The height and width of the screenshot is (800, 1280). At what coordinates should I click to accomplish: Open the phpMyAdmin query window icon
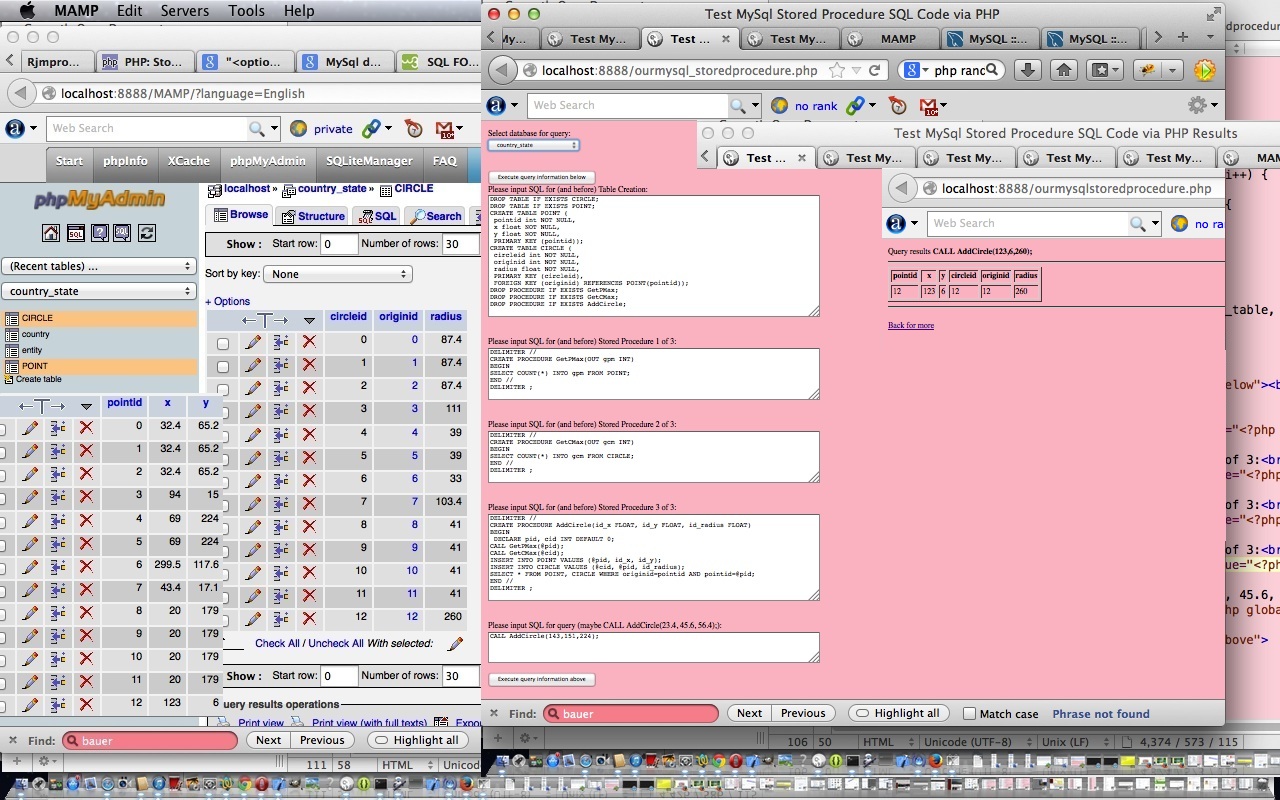76,233
